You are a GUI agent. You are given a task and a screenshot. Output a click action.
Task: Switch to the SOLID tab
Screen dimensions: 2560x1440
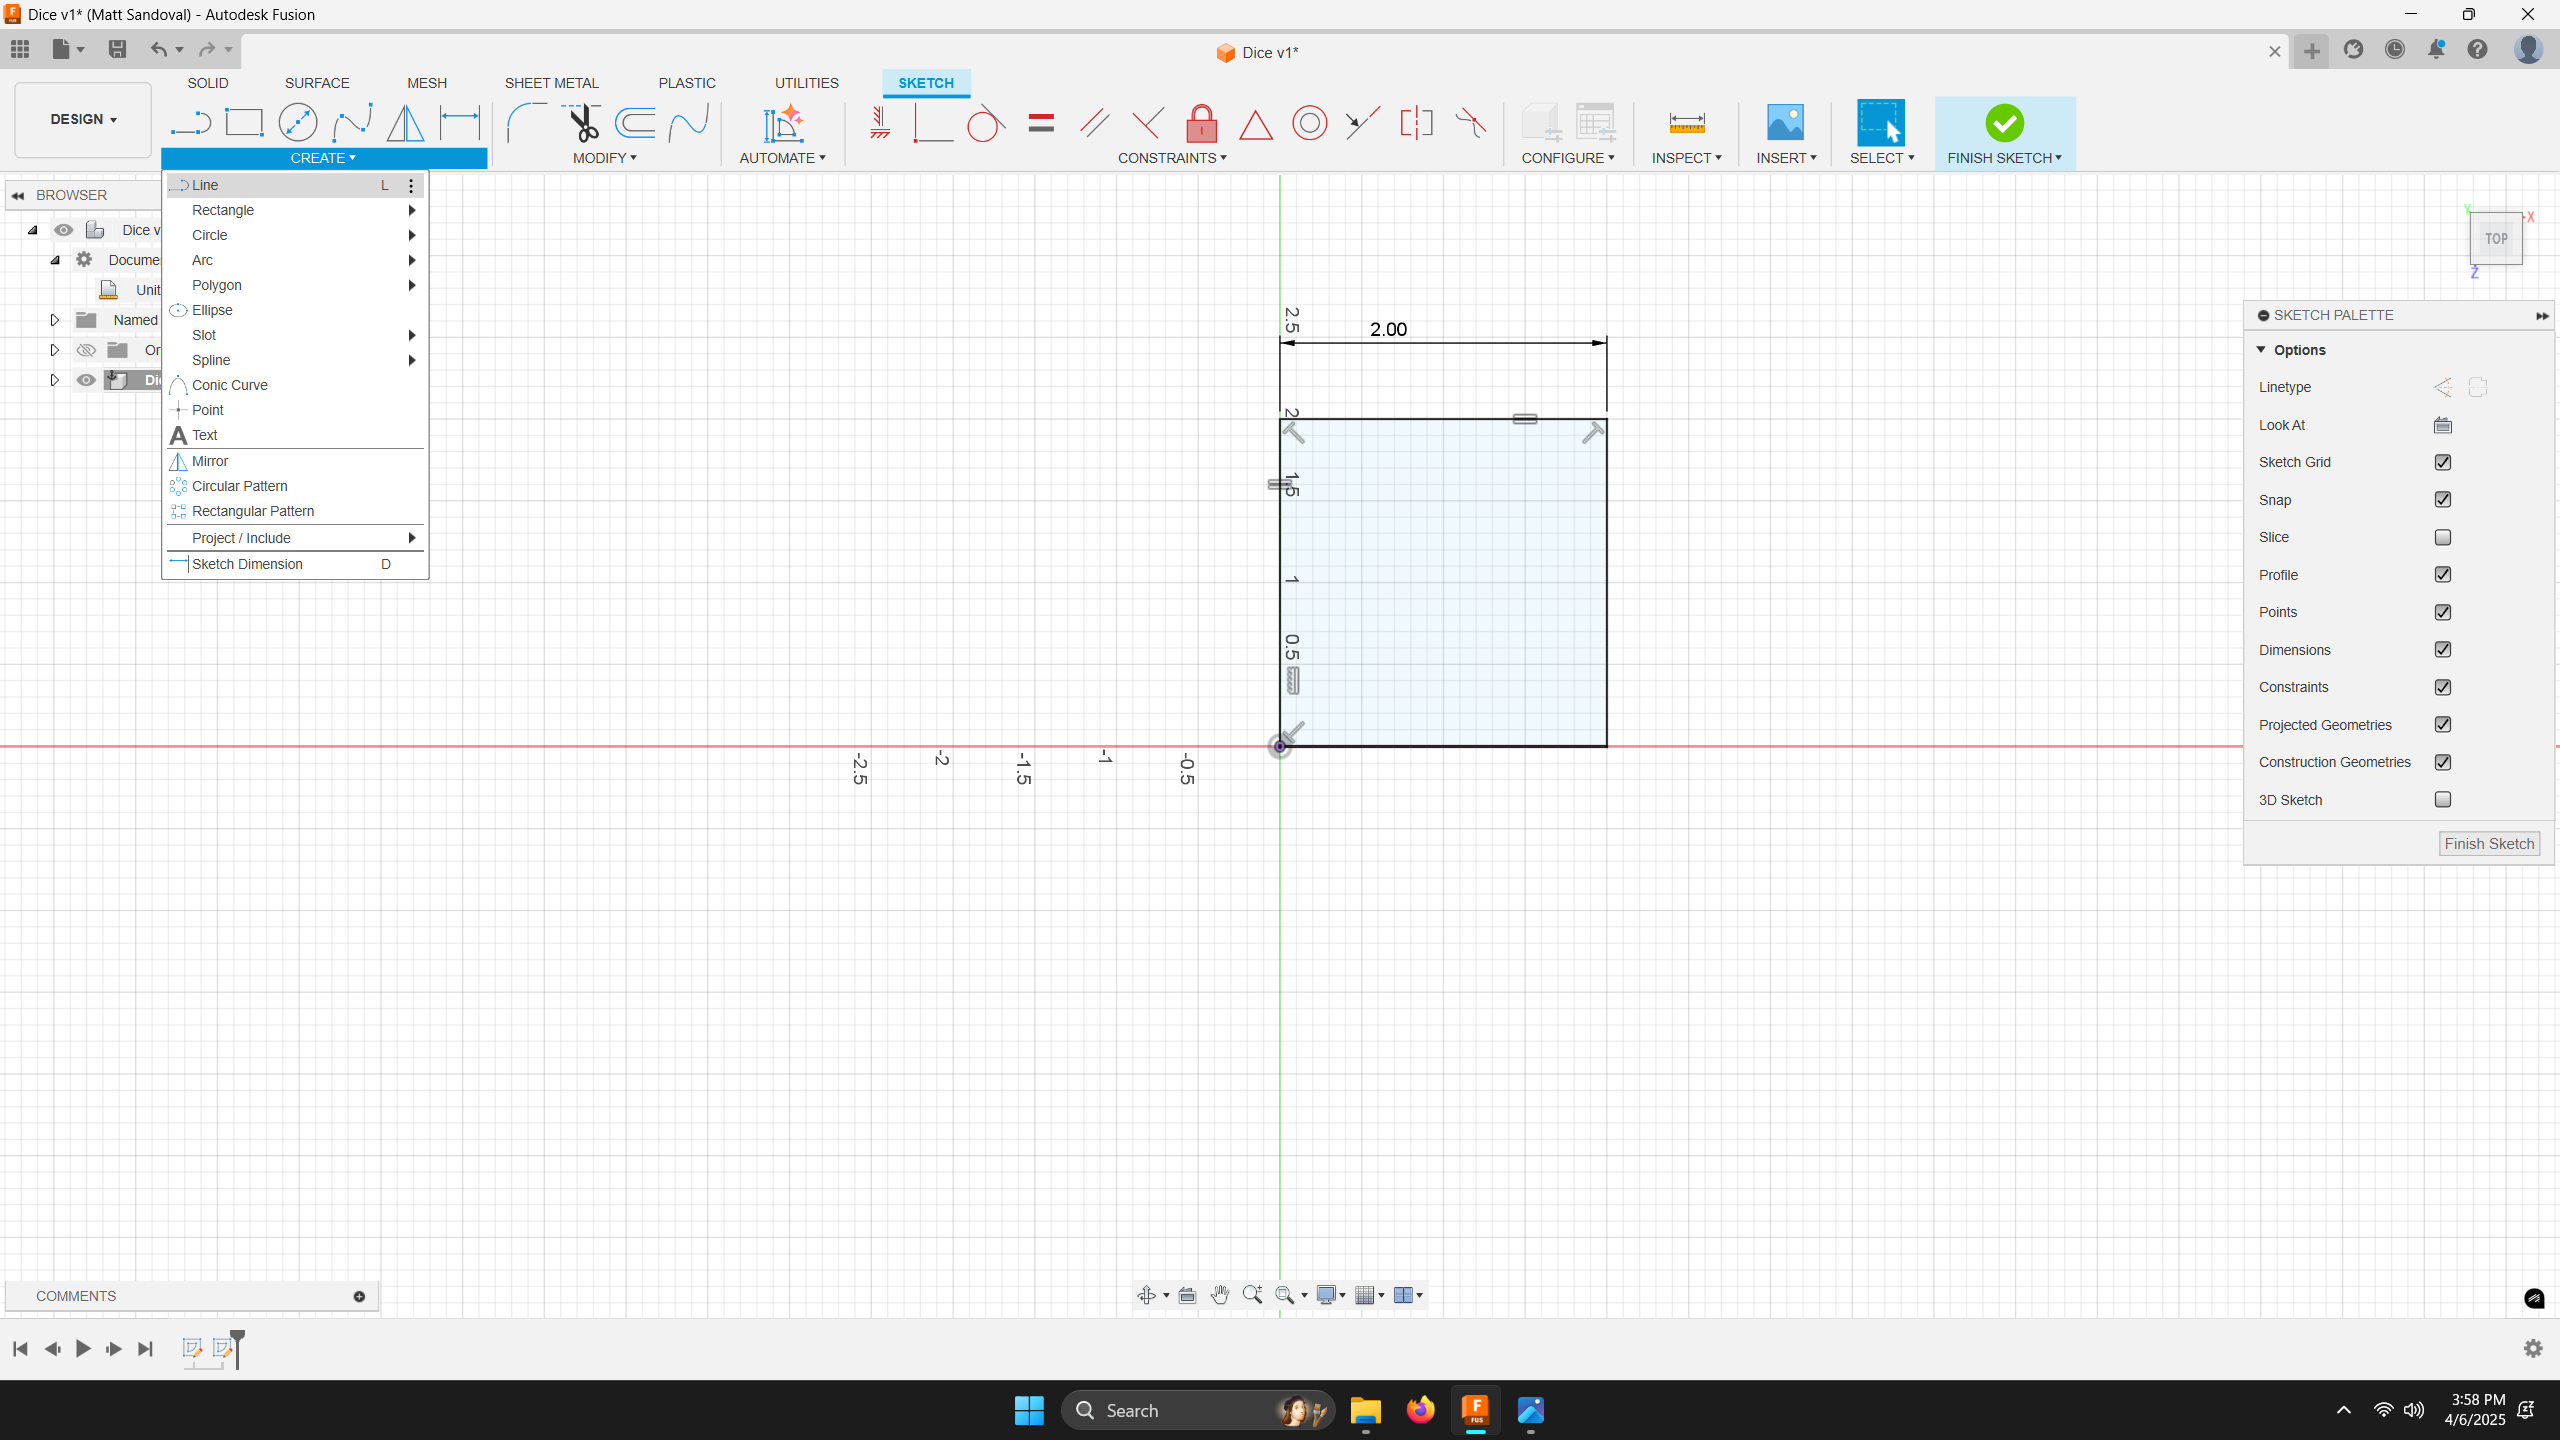tap(208, 83)
